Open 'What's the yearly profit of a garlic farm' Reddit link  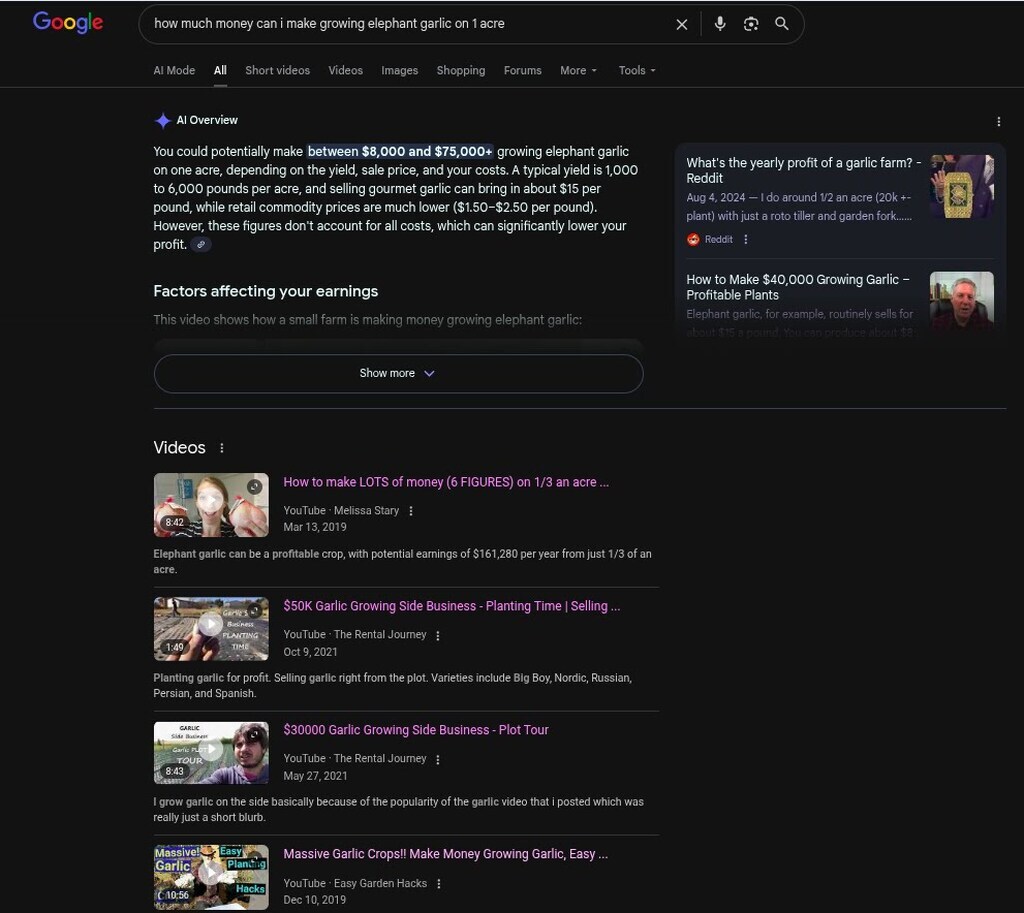803,170
